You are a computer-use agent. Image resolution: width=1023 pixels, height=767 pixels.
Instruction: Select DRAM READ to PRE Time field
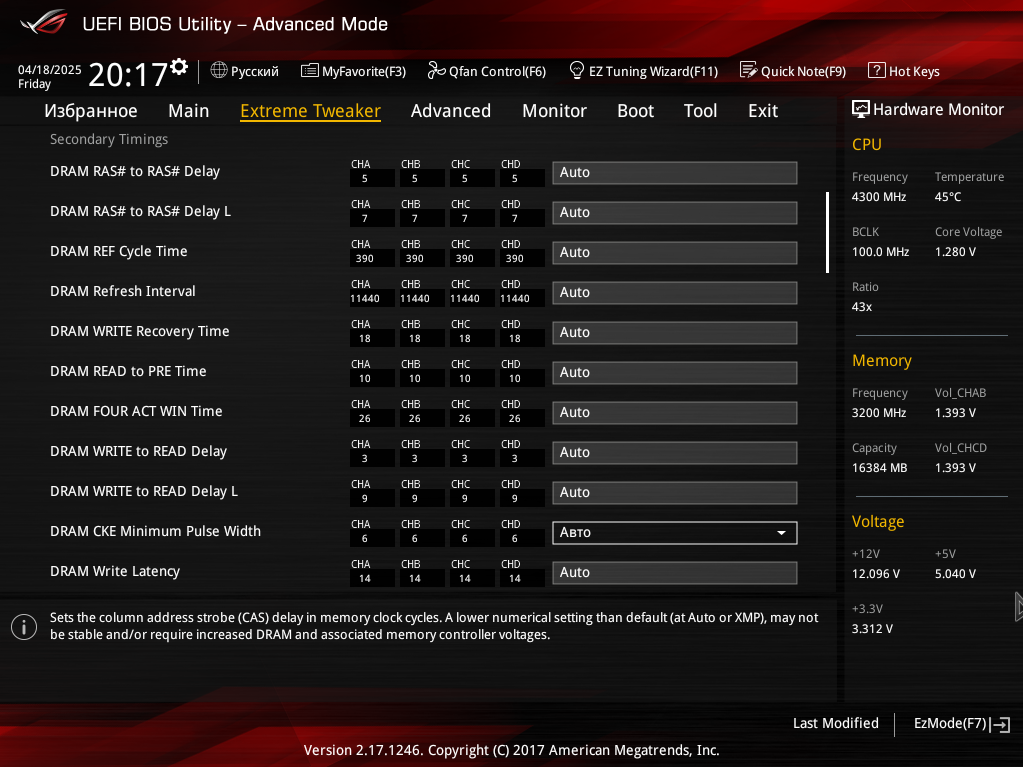(x=675, y=372)
